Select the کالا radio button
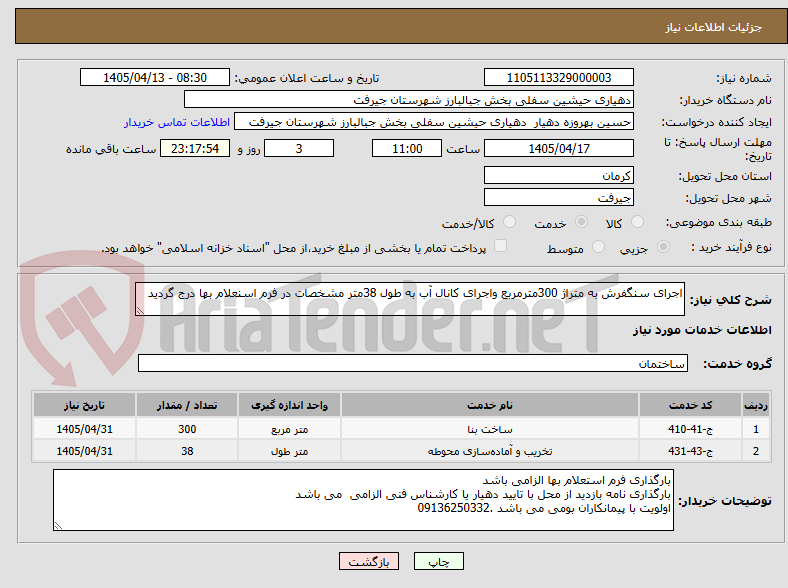Viewport: 788px width, 588px height. click(637, 222)
